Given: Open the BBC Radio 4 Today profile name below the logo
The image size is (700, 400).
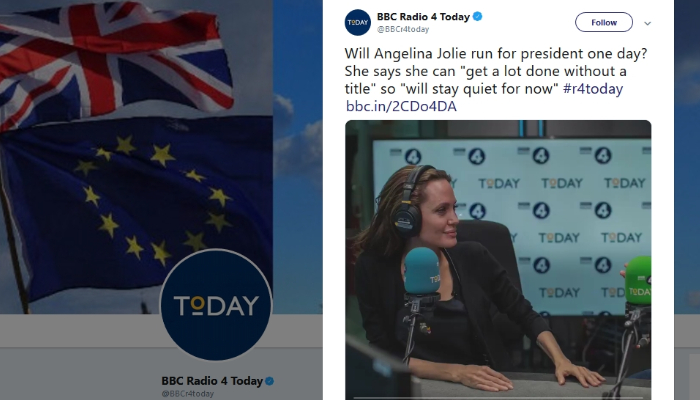Looking at the screenshot, I should point(212,381).
